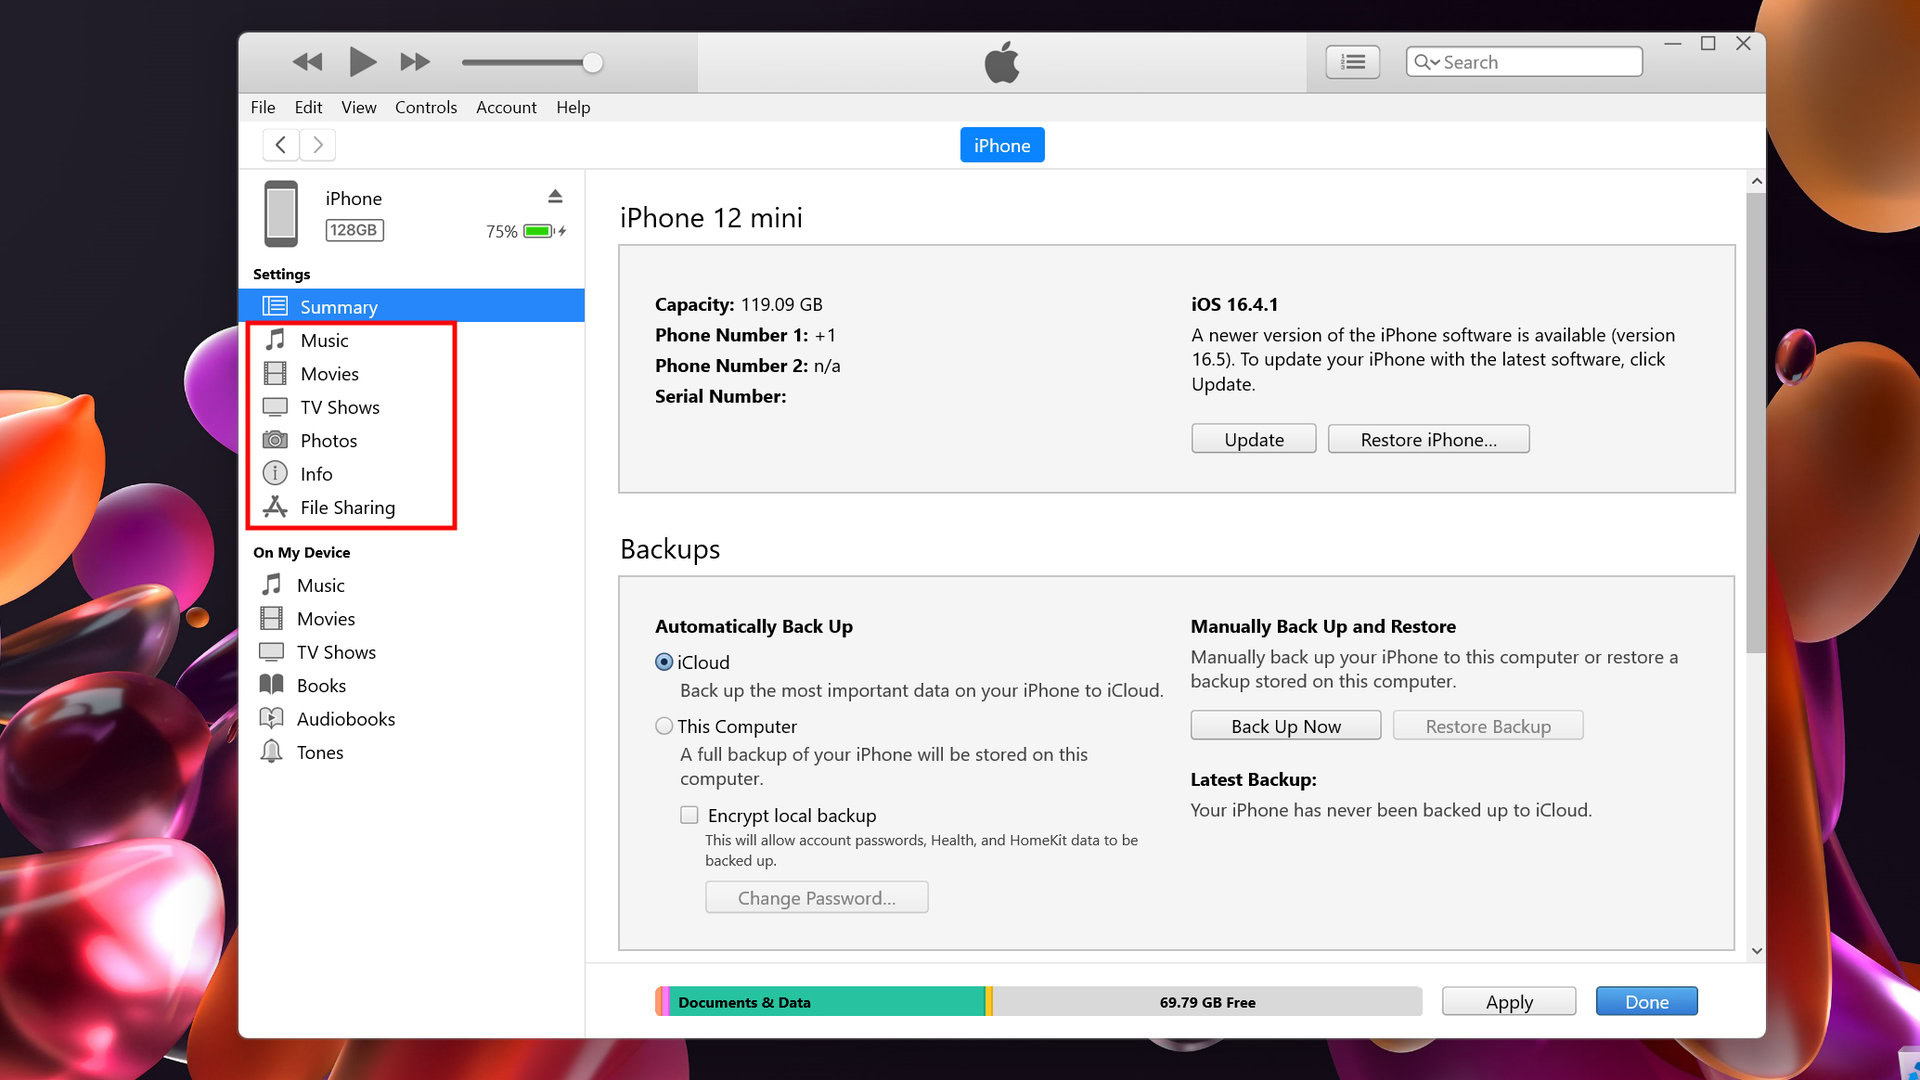Select This Computer backup radio button
This screenshot has height=1080, width=1920.
pyautogui.click(x=664, y=726)
